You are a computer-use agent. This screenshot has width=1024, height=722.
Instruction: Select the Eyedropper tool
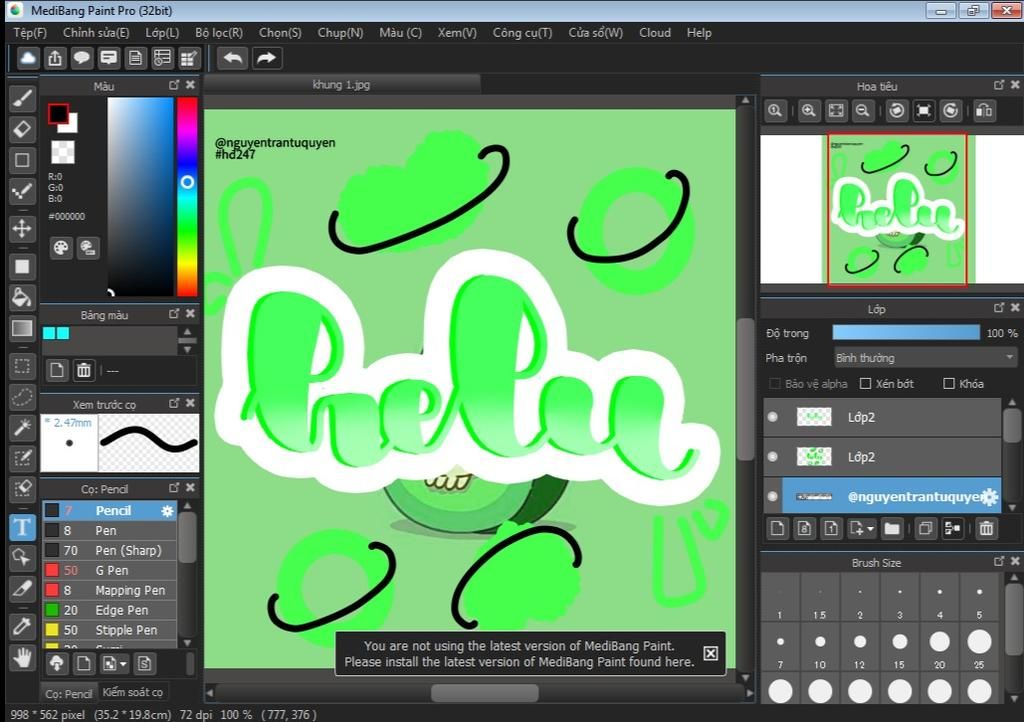pyautogui.click(x=22, y=627)
